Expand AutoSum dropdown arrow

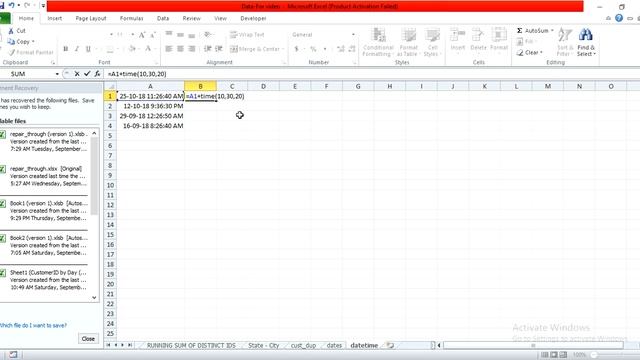click(552, 31)
